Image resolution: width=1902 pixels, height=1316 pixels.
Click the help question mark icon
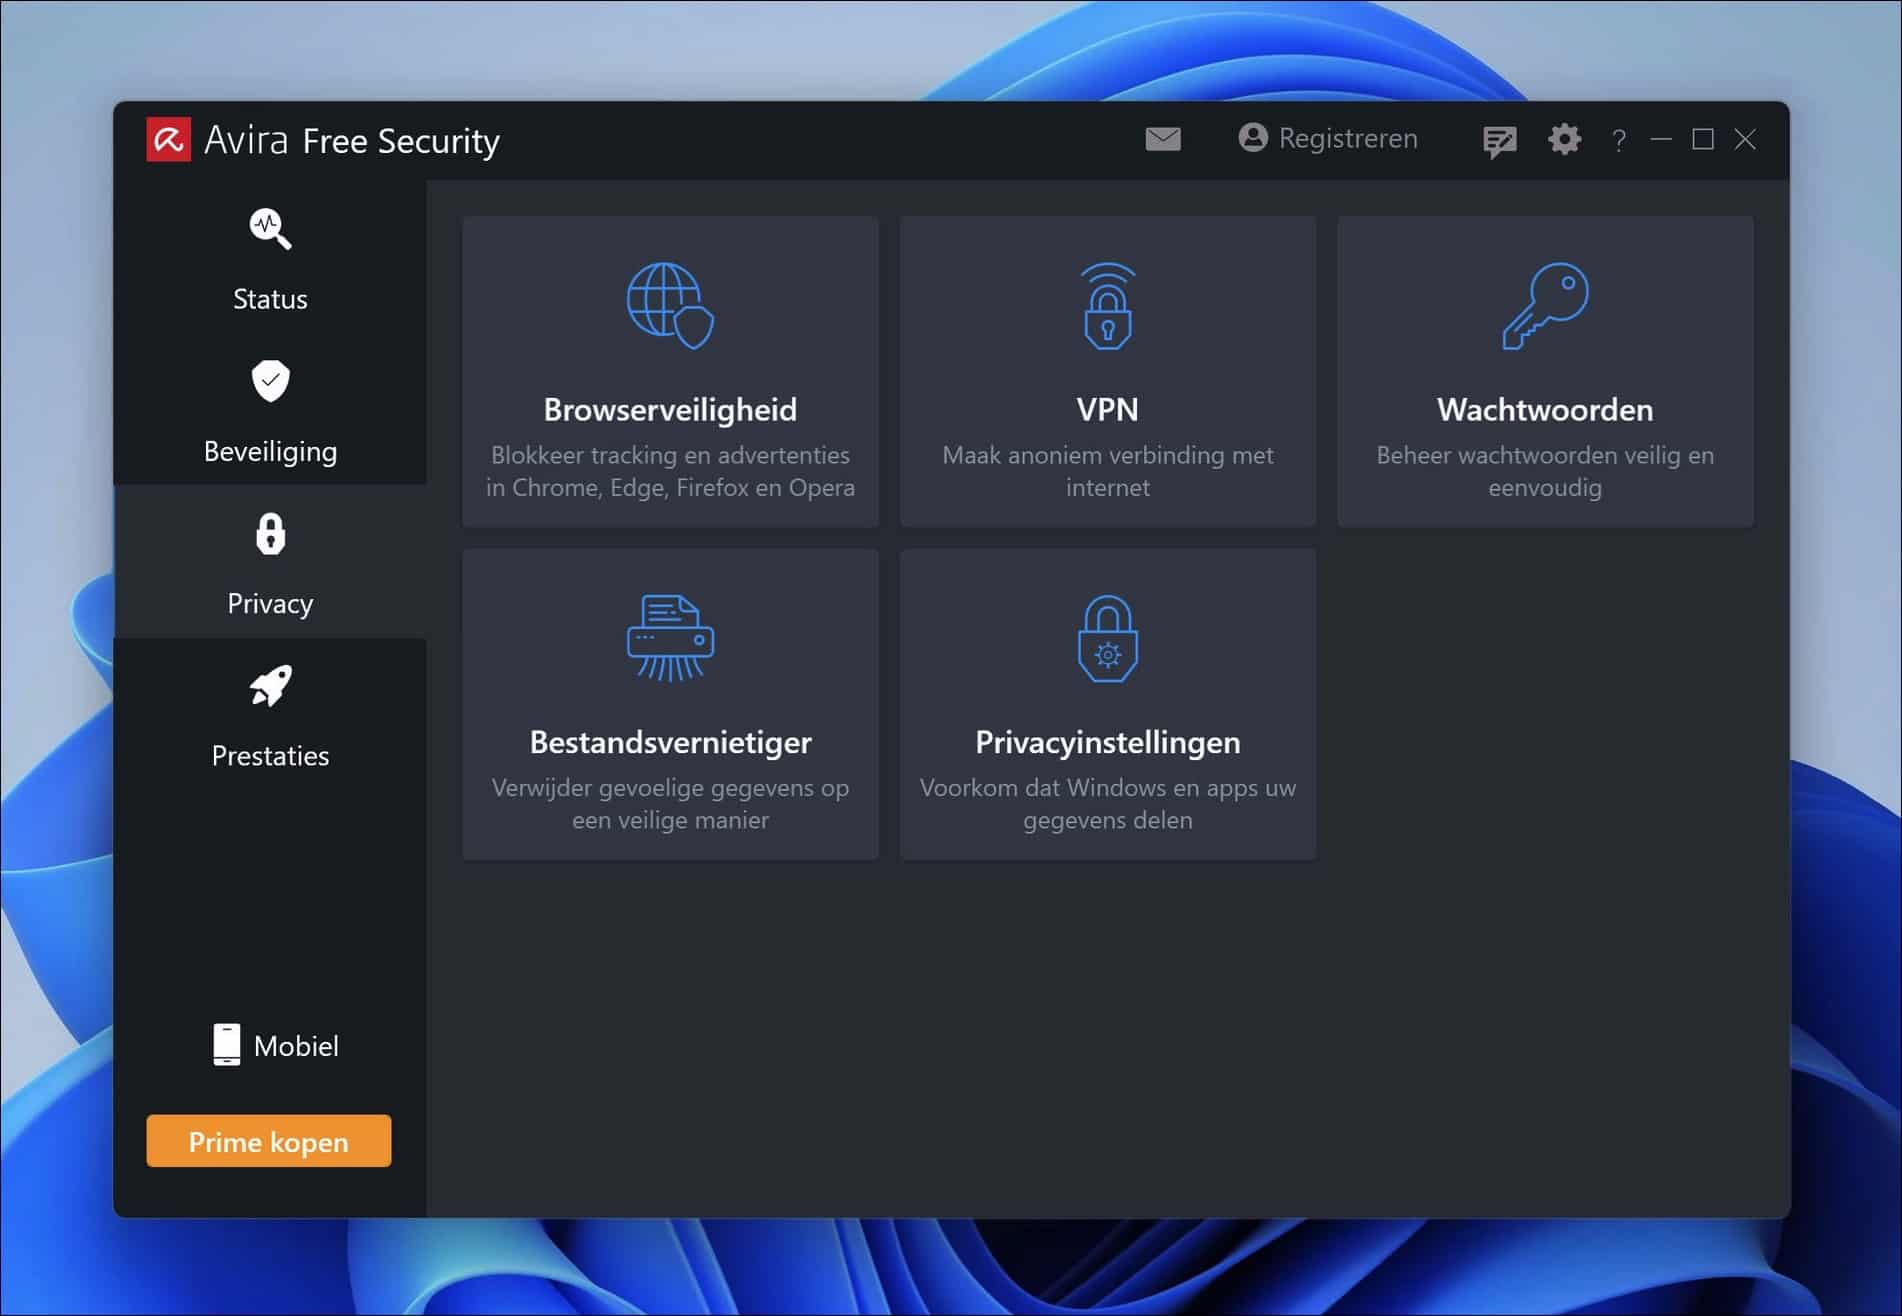tap(1619, 140)
